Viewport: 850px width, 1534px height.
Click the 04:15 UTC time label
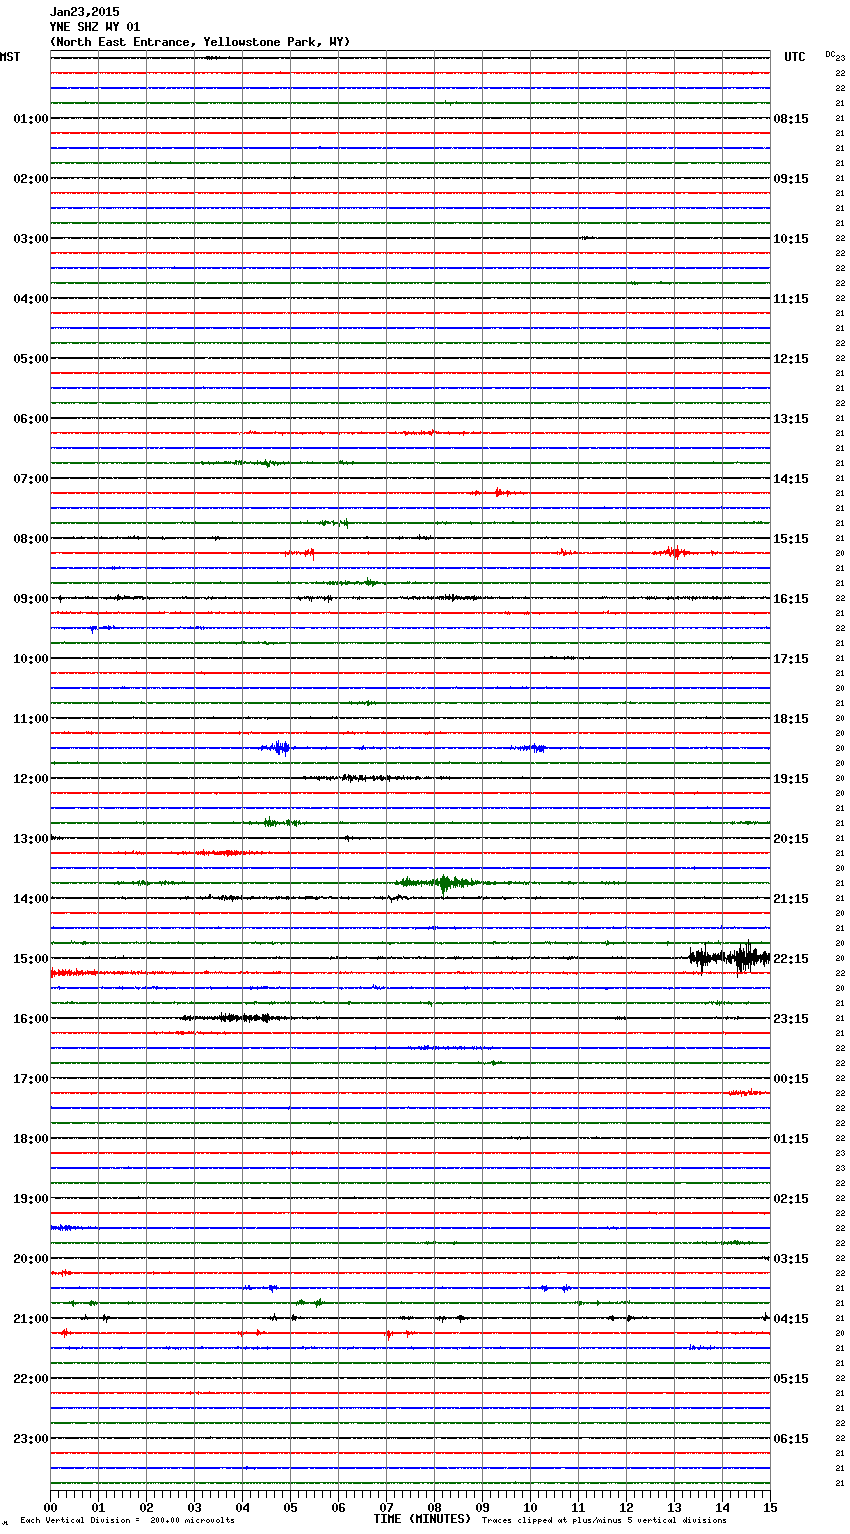[791, 1319]
